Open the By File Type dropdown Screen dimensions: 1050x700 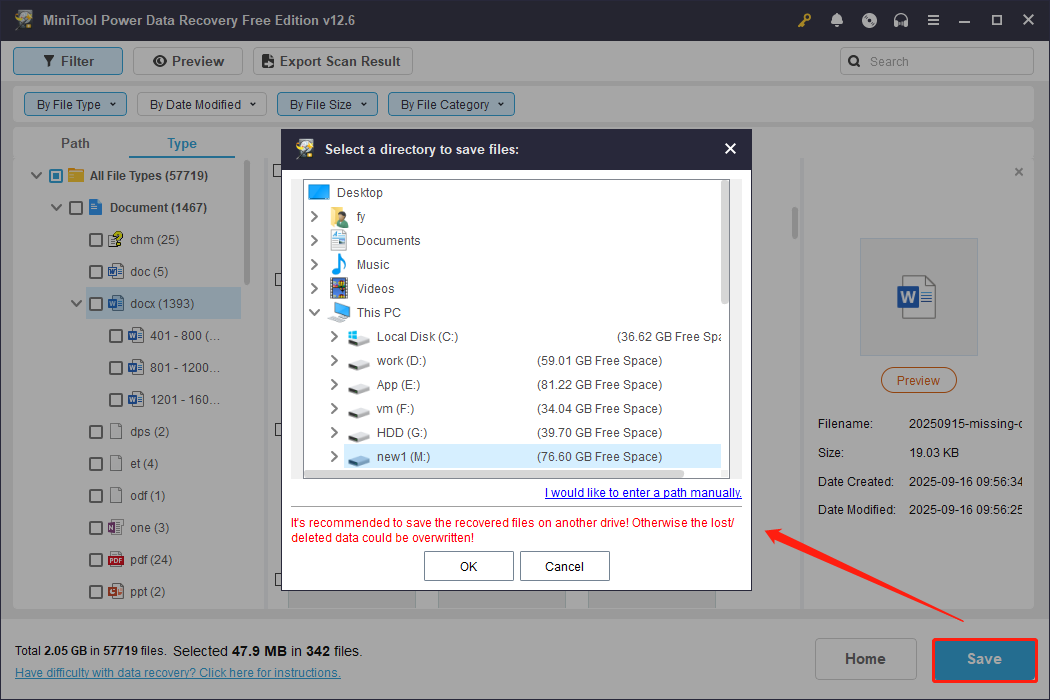pyautogui.click(x=75, y=104)
